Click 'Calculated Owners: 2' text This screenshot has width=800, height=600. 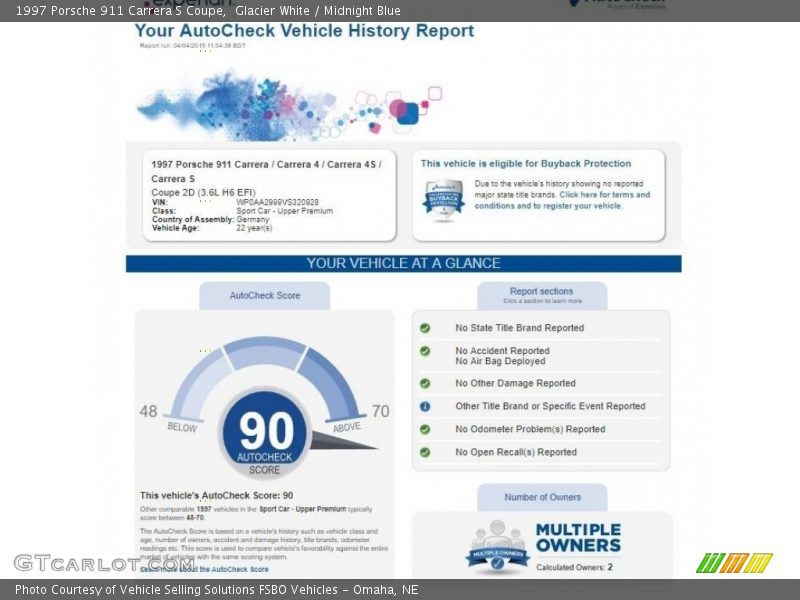(574, 567)
